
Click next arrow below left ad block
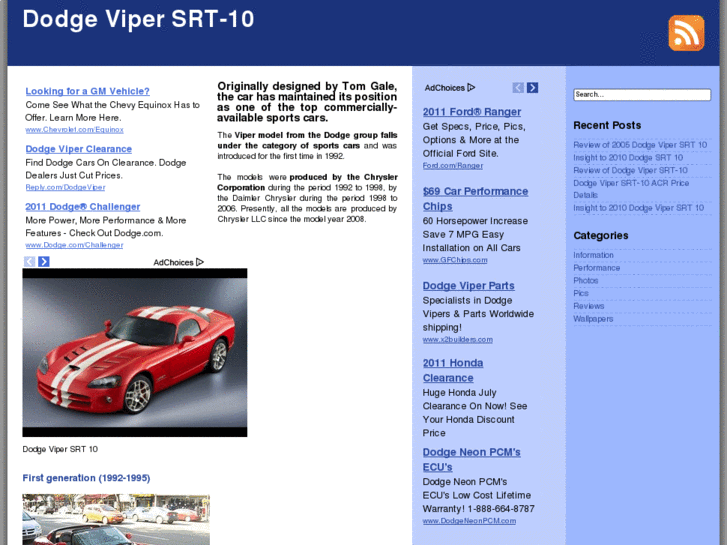[x=44, y=262]
